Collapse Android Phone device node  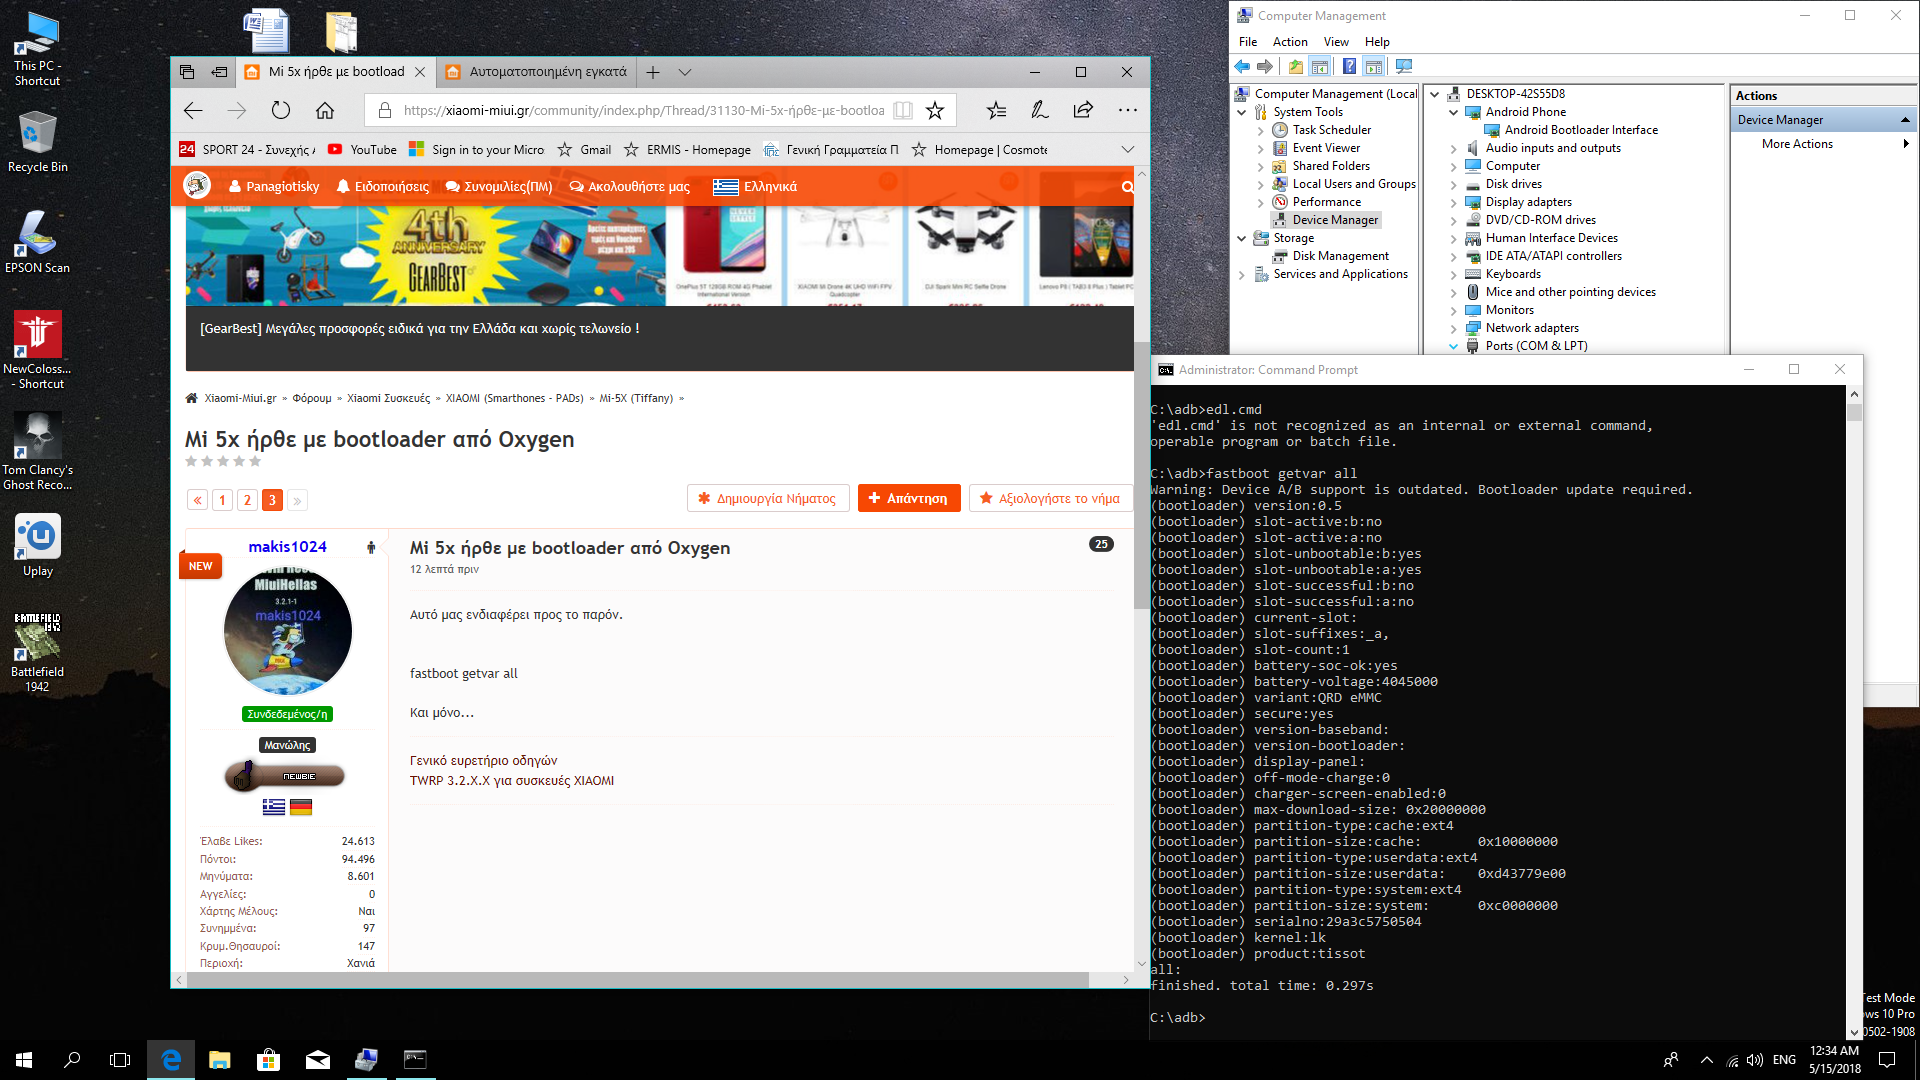(x=1454, y=113)
